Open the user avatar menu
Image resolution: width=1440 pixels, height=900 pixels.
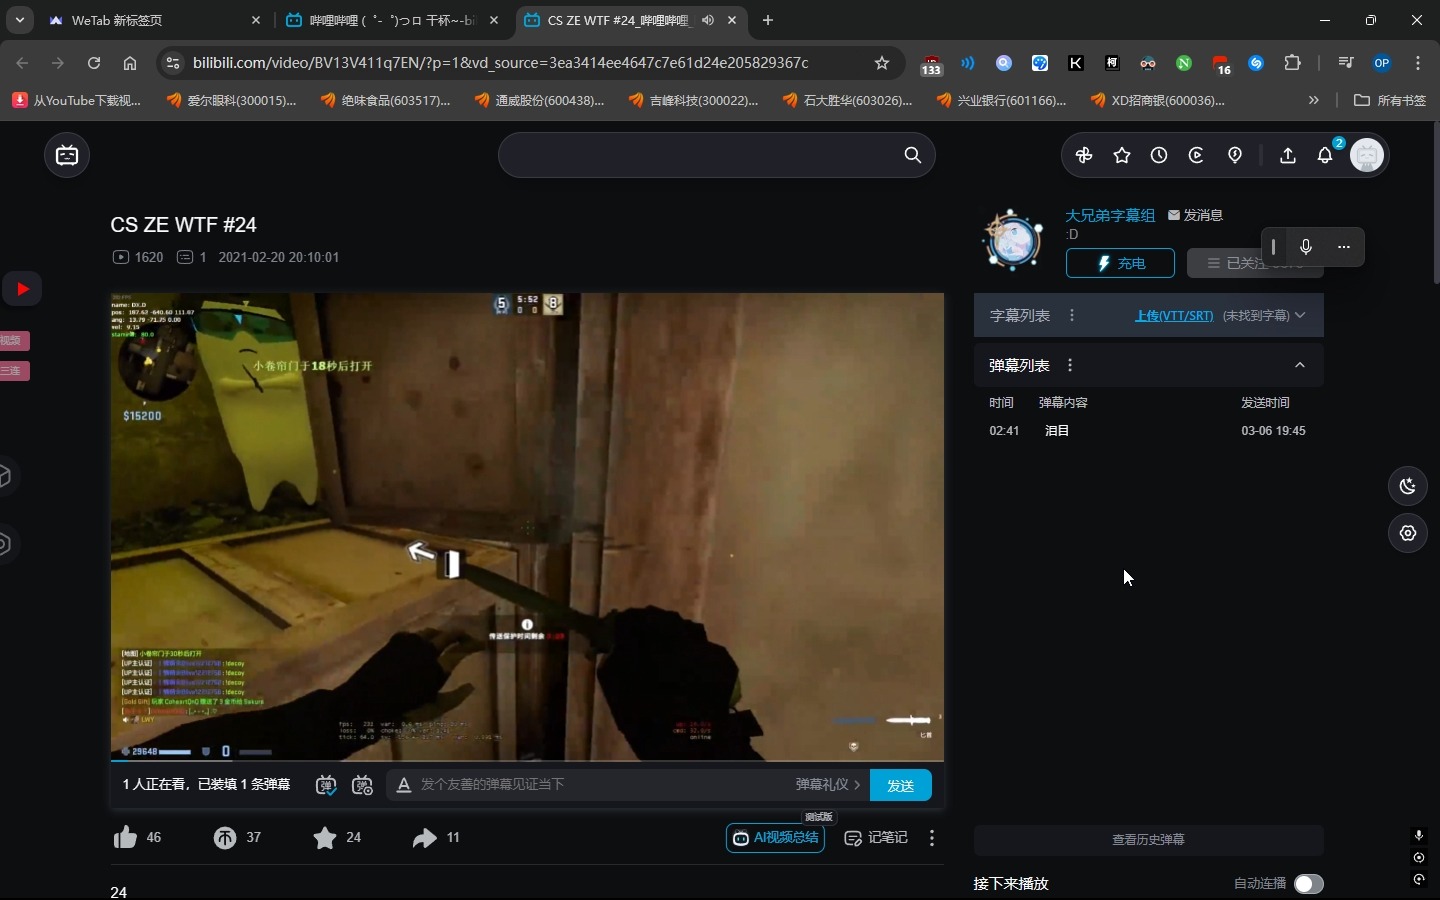(x=1367, y=155)
